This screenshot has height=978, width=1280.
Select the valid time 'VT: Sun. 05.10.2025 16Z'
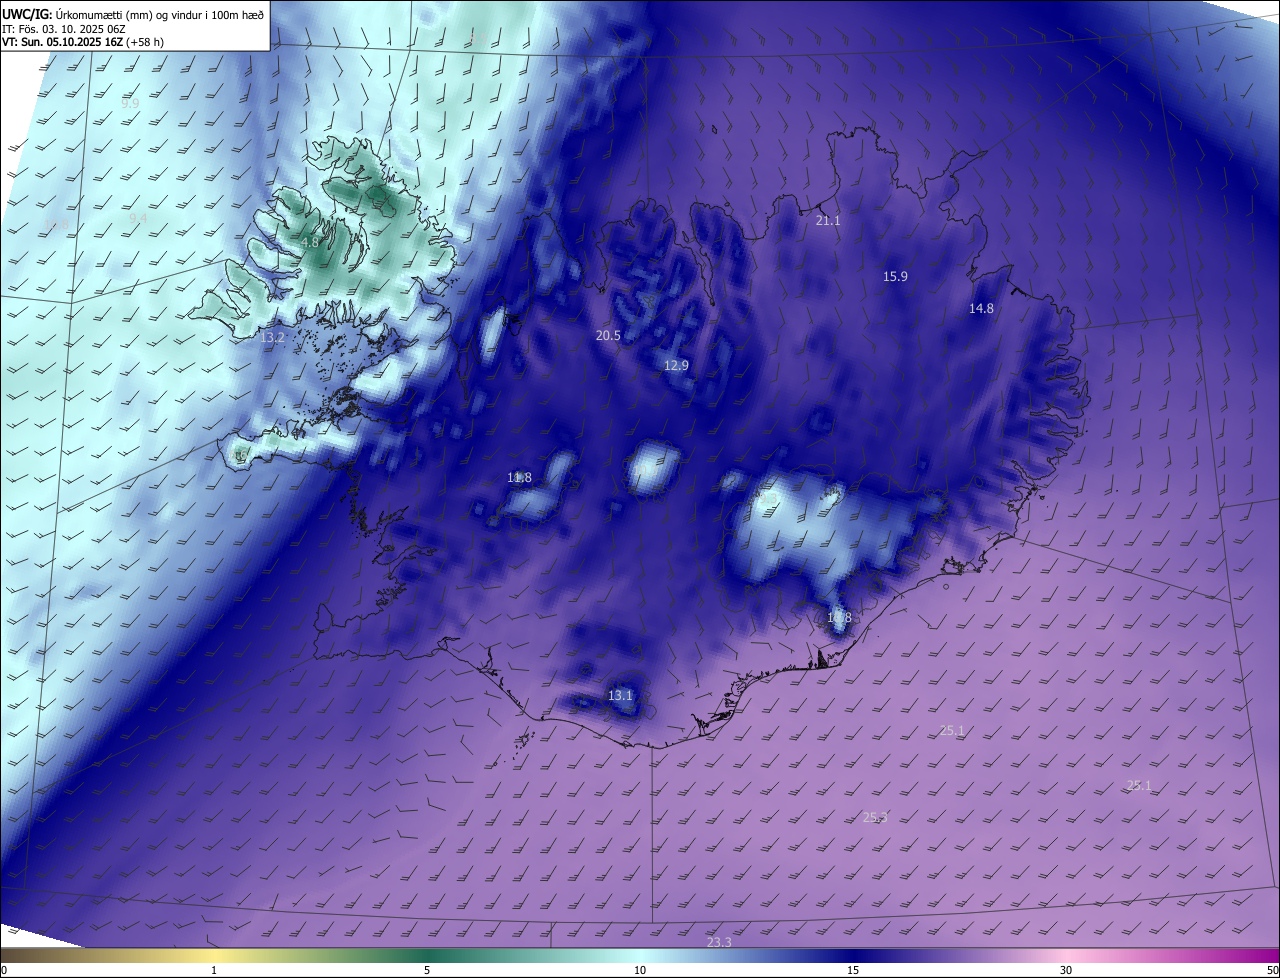[62, 43]
